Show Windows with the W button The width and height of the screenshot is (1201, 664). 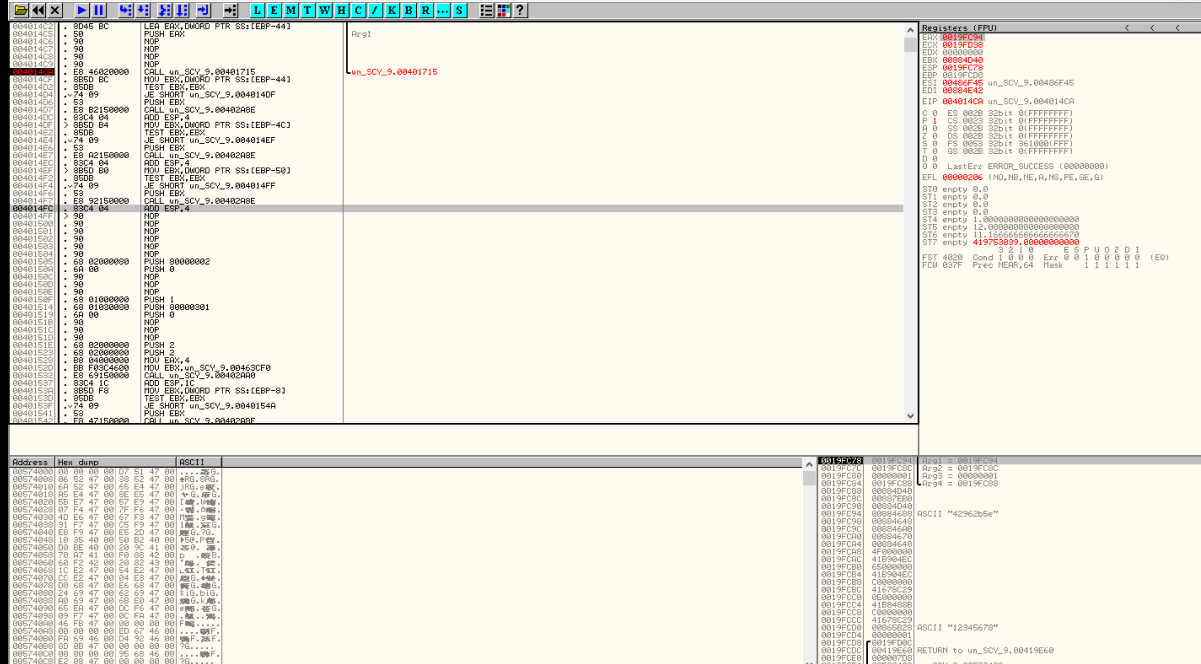click(325, 10)
